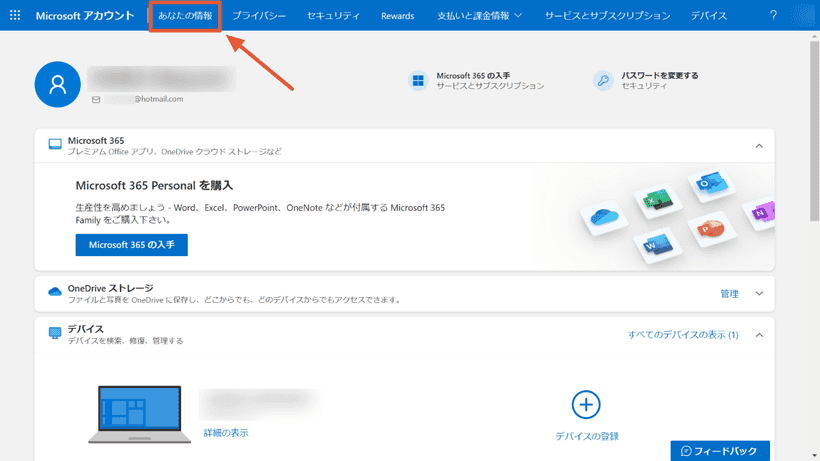The image size is (820, 461).
Task: Click the OneDrive ストレージ heading
Action: click(x=110, y=289)
